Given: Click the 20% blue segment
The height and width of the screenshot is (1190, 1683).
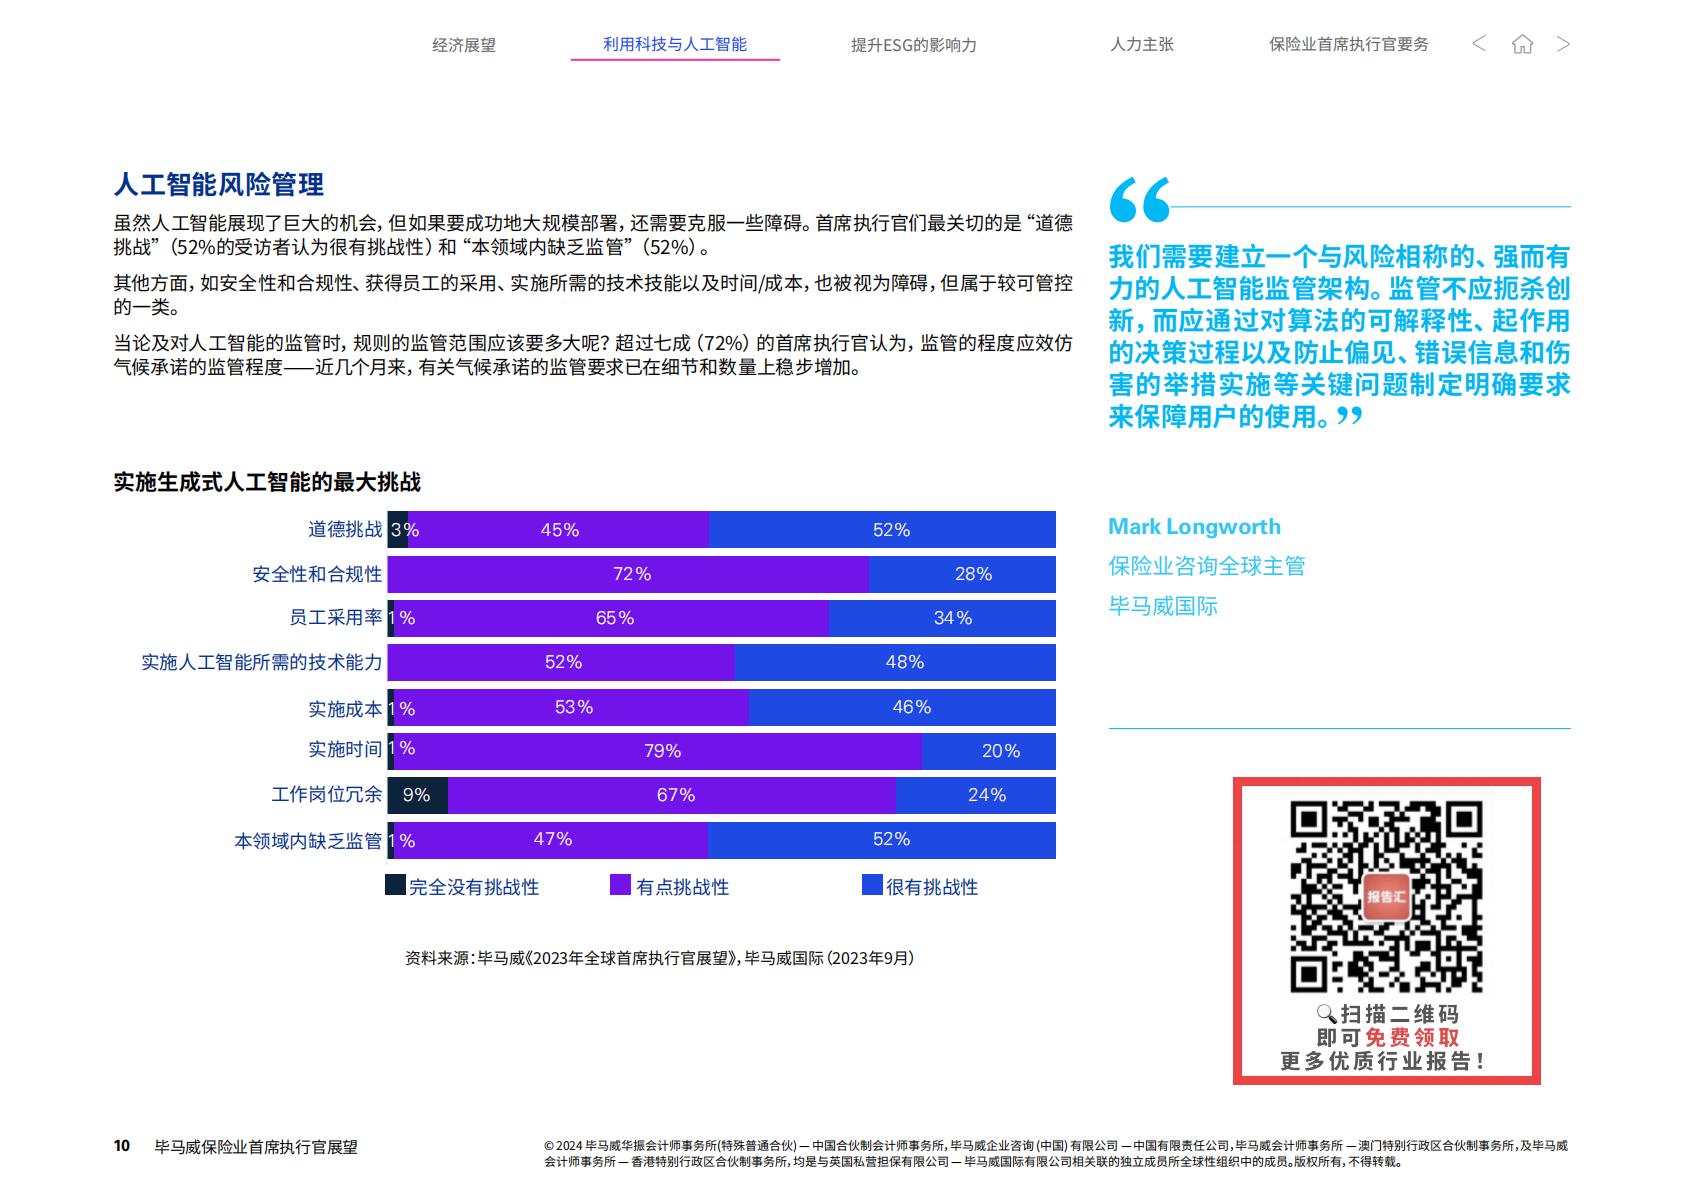Looking at the screenshot, I should click(989, 751).
